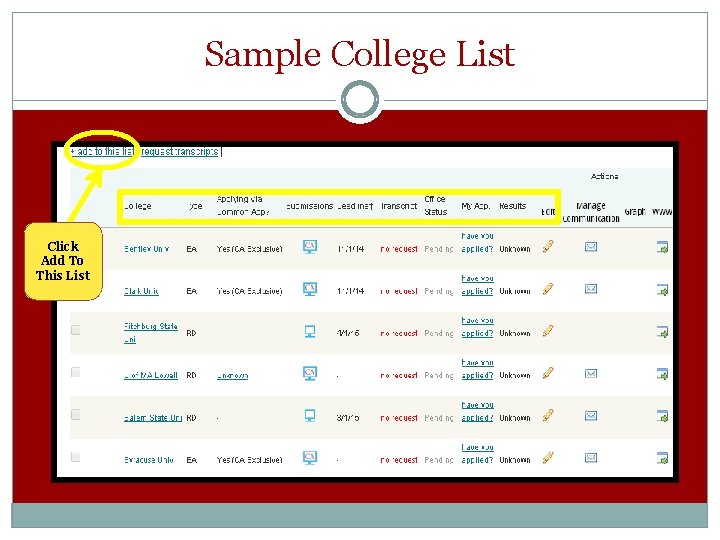The width and height of the screenshot is (720, 540).
Task: Open Bentley manage communication envelope icon
Action: 591,247
